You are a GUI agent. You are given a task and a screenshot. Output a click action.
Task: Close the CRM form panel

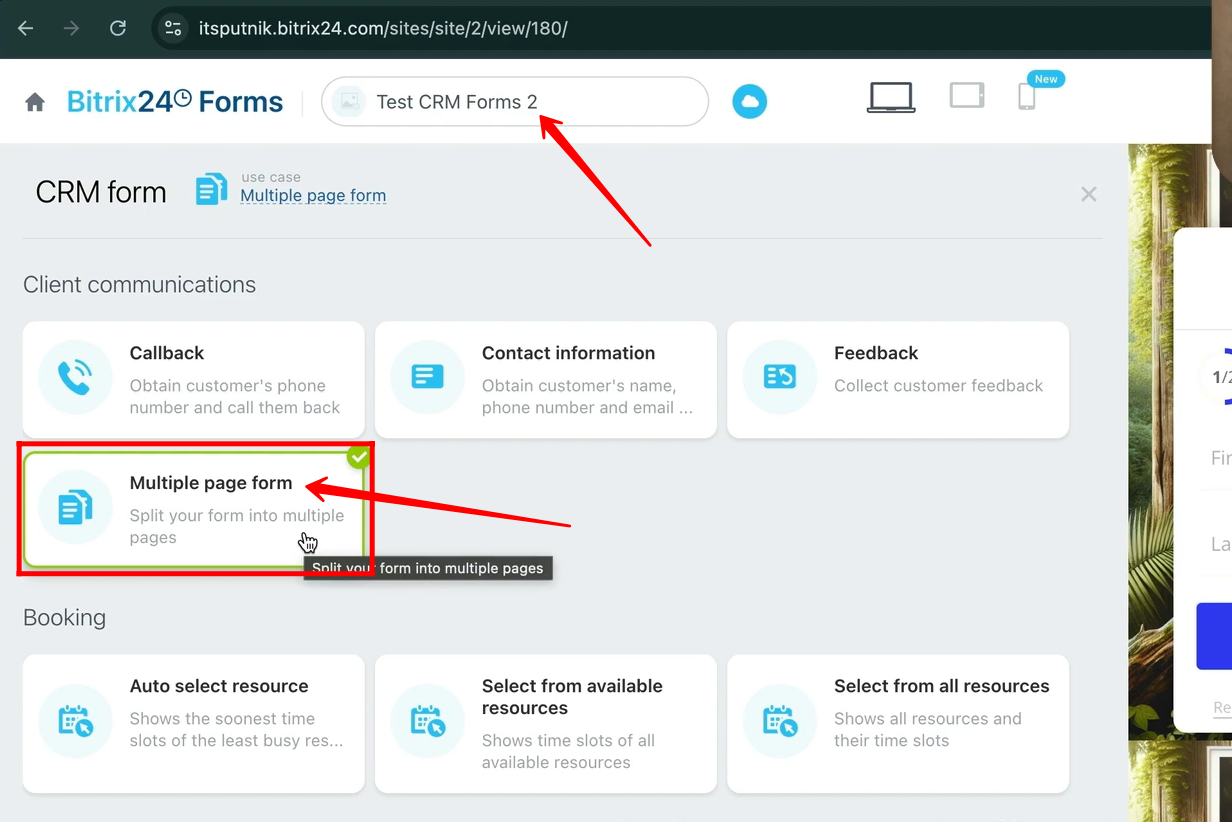click(x=1089, y=194)
